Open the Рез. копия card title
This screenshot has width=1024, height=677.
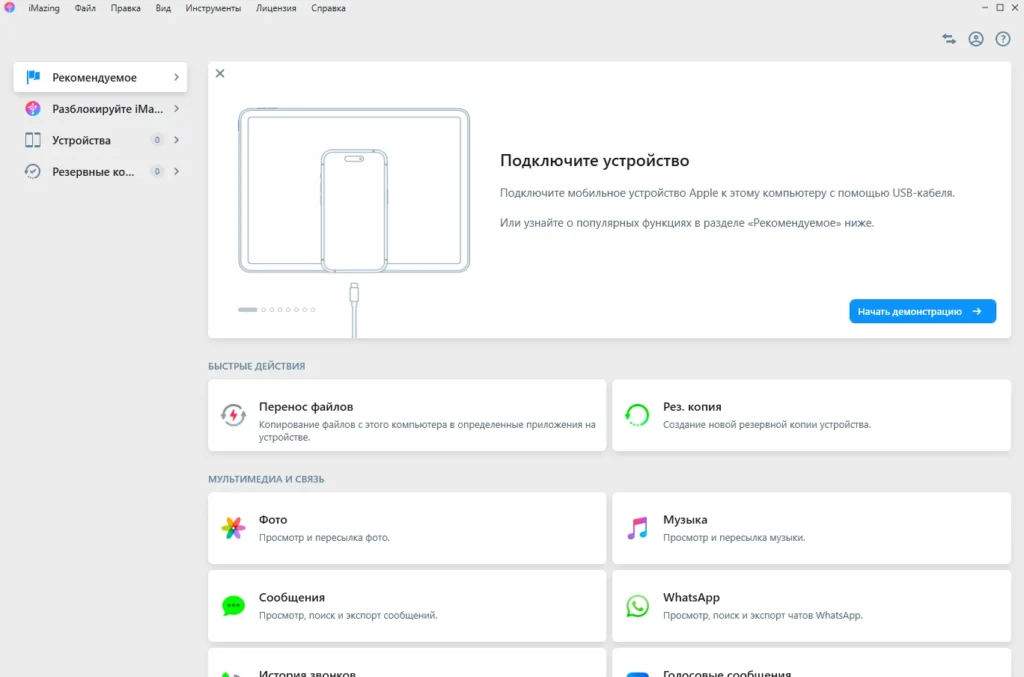click(x=692, y=406)
